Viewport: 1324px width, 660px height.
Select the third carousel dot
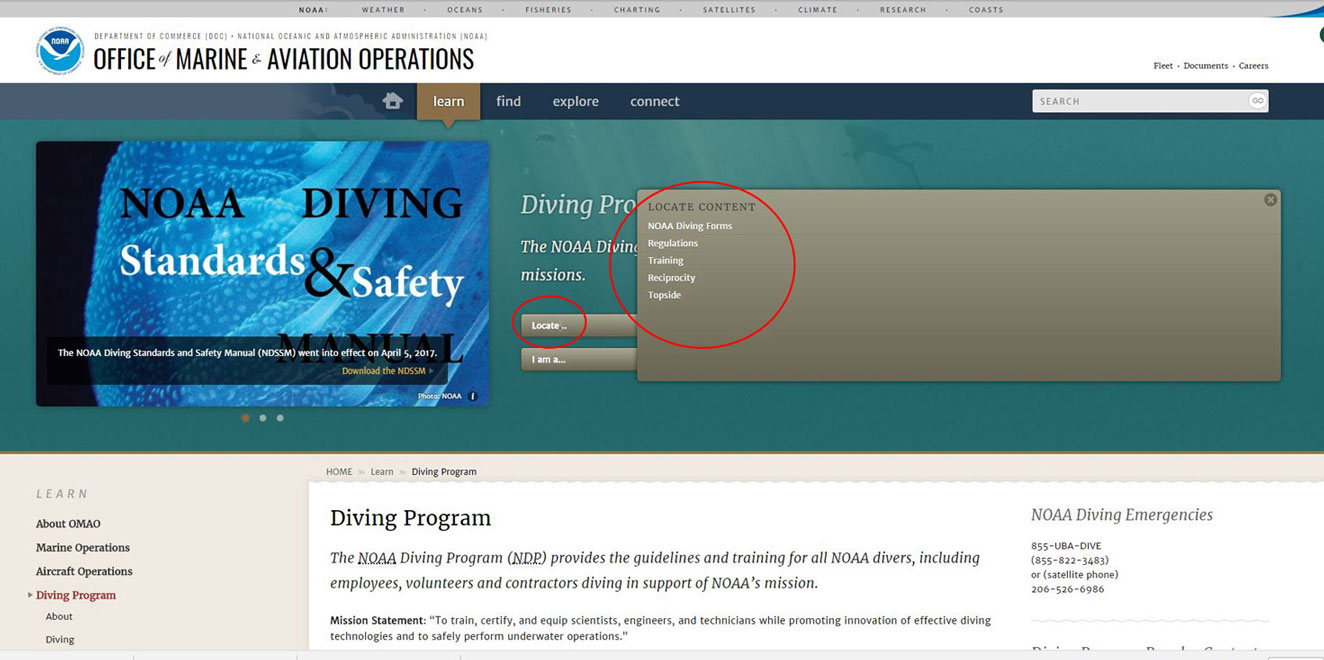[280, 418]
